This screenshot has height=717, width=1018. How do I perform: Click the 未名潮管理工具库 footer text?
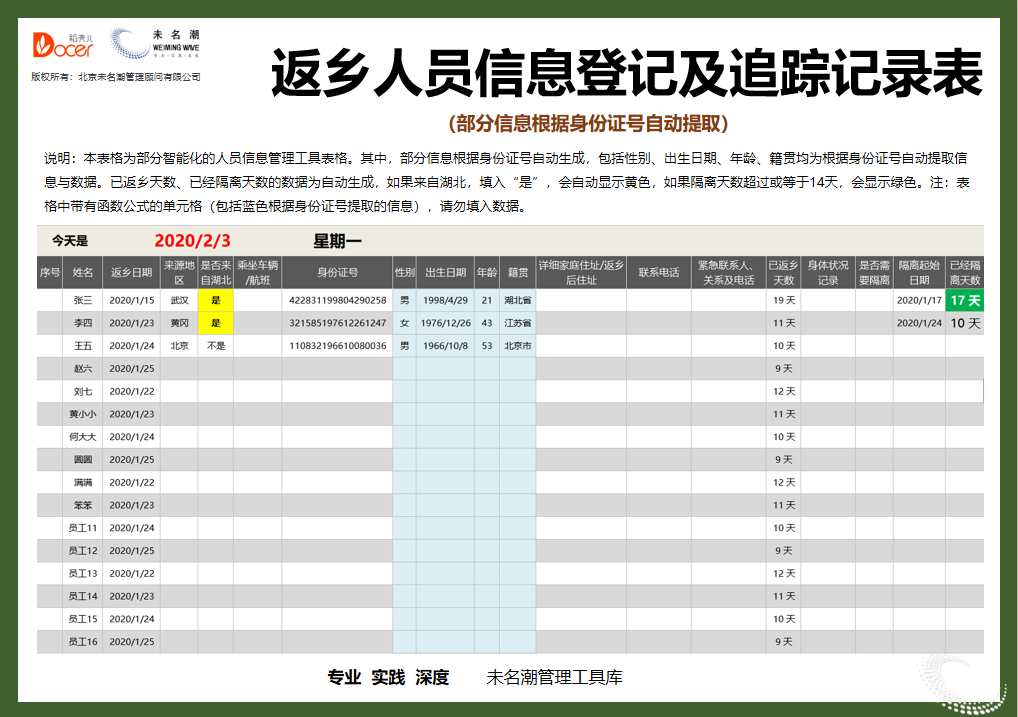[x=553, y=677]
